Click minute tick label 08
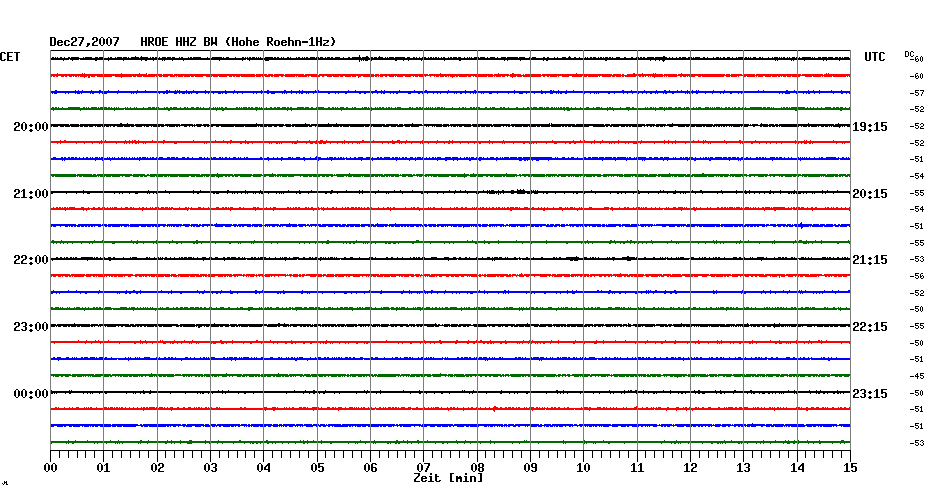This screenshot has height=494, width=930. point(477,468)
